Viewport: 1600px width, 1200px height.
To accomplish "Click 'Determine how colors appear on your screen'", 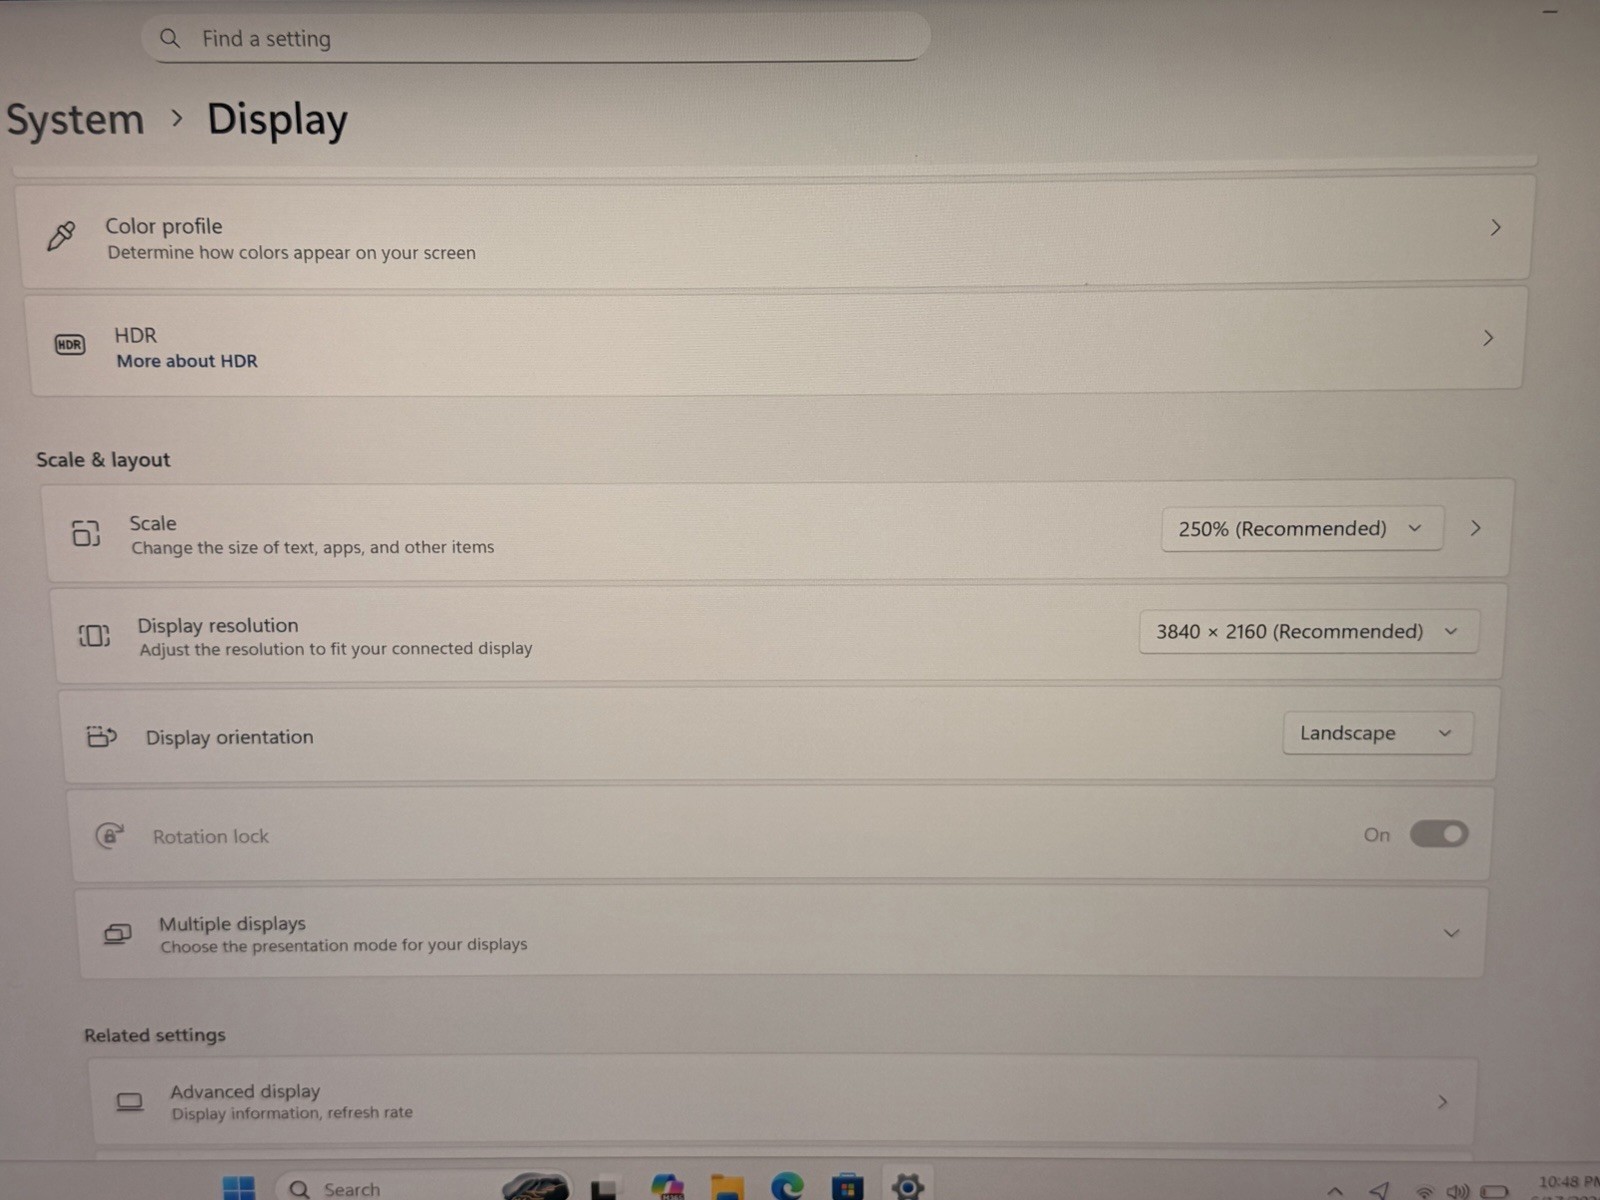I will pos(292,253).
